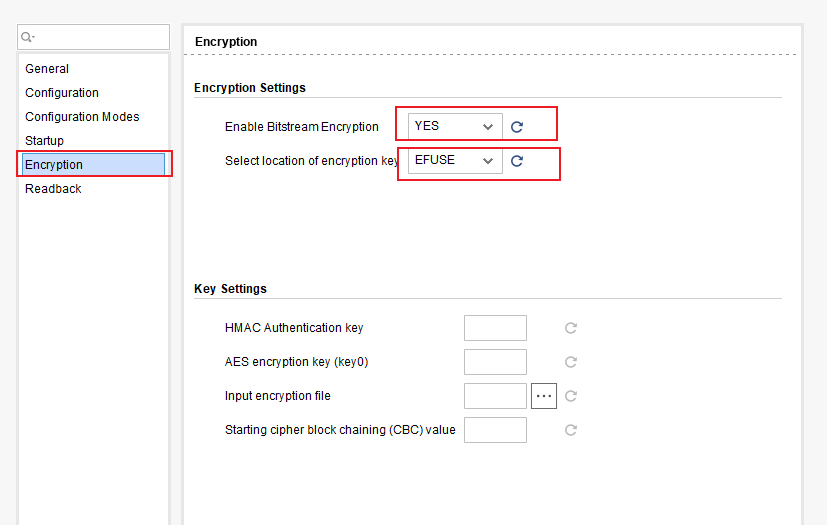The width and height of the screenshot is (827, 525).
Task: Reset the AES encryption key (key0) field
Action: point(571,362)
